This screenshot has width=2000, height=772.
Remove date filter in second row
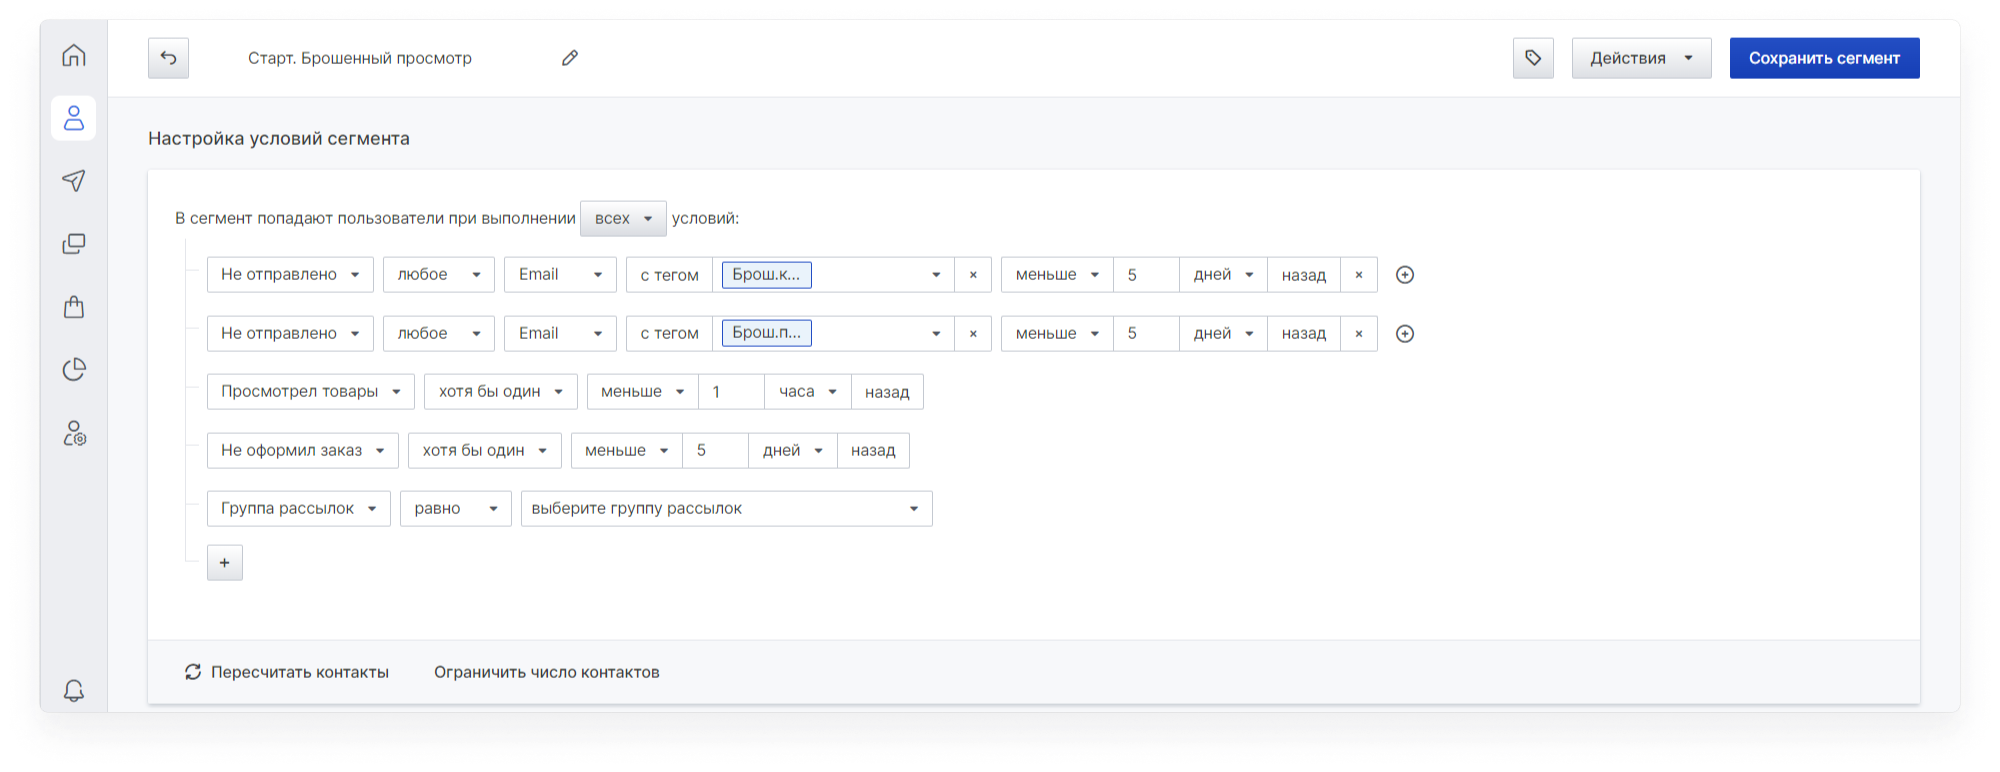1359,334
